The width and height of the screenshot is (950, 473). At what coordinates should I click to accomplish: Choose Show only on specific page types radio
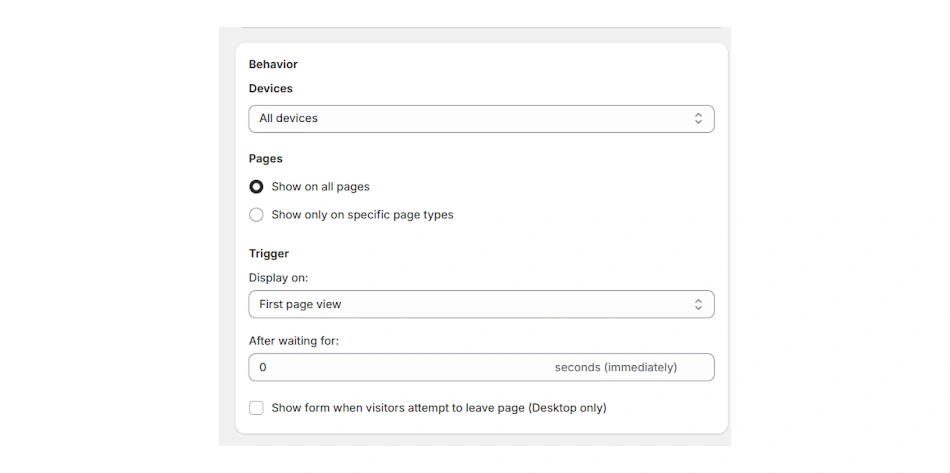(x=256, y=215)
